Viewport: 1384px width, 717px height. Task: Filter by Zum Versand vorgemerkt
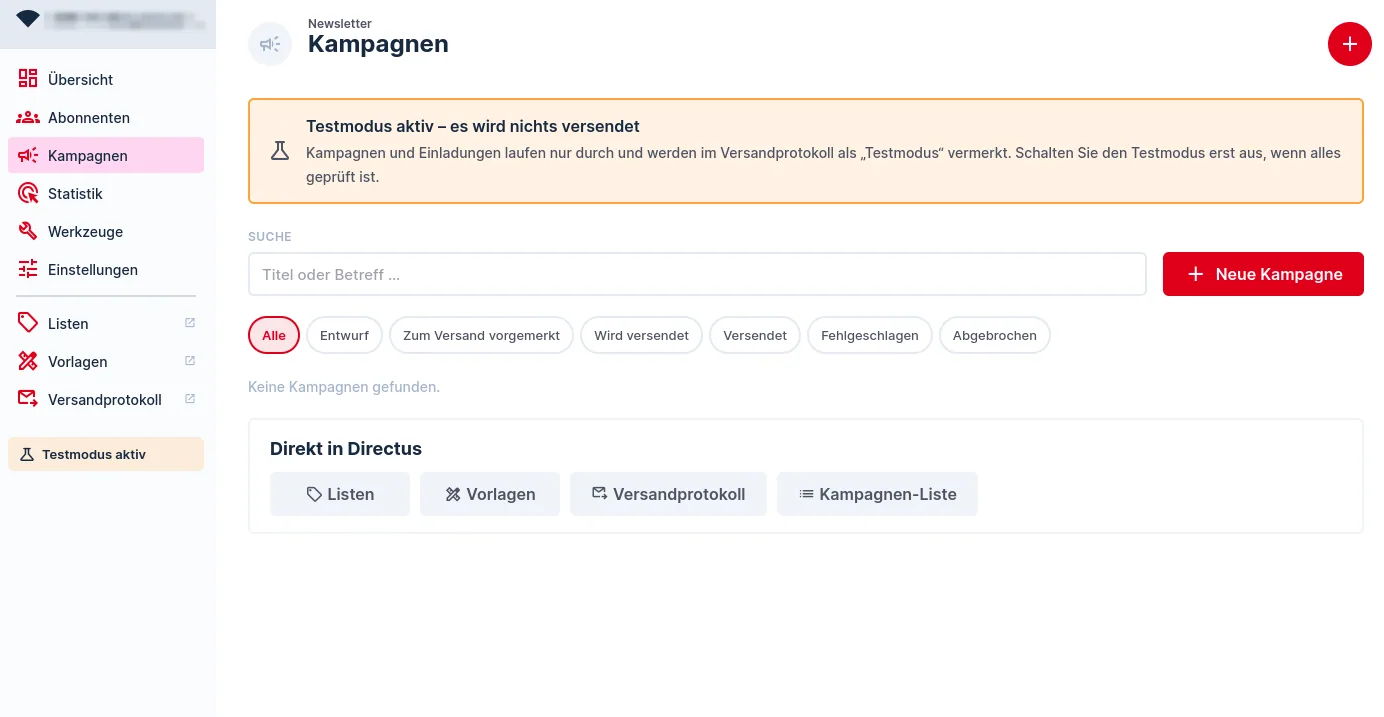(x=481, y=335)
